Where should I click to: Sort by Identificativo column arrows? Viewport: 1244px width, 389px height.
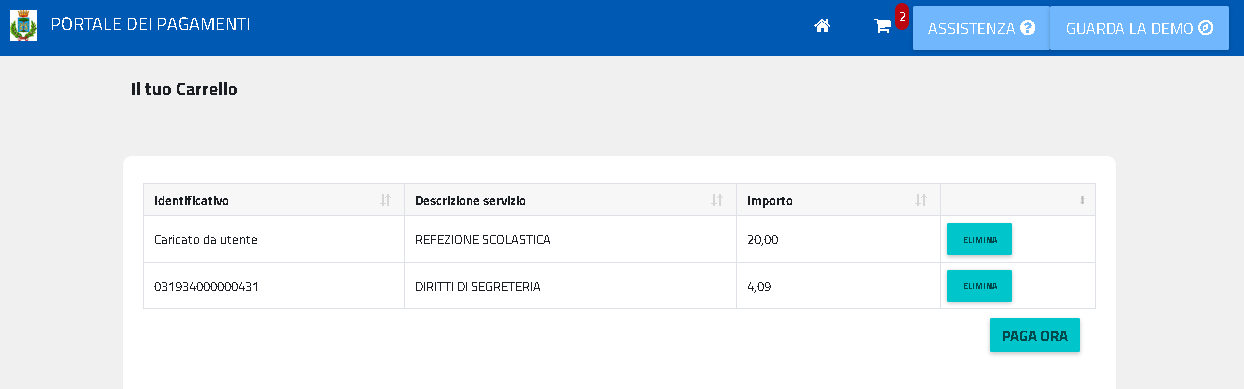point(386,200)
